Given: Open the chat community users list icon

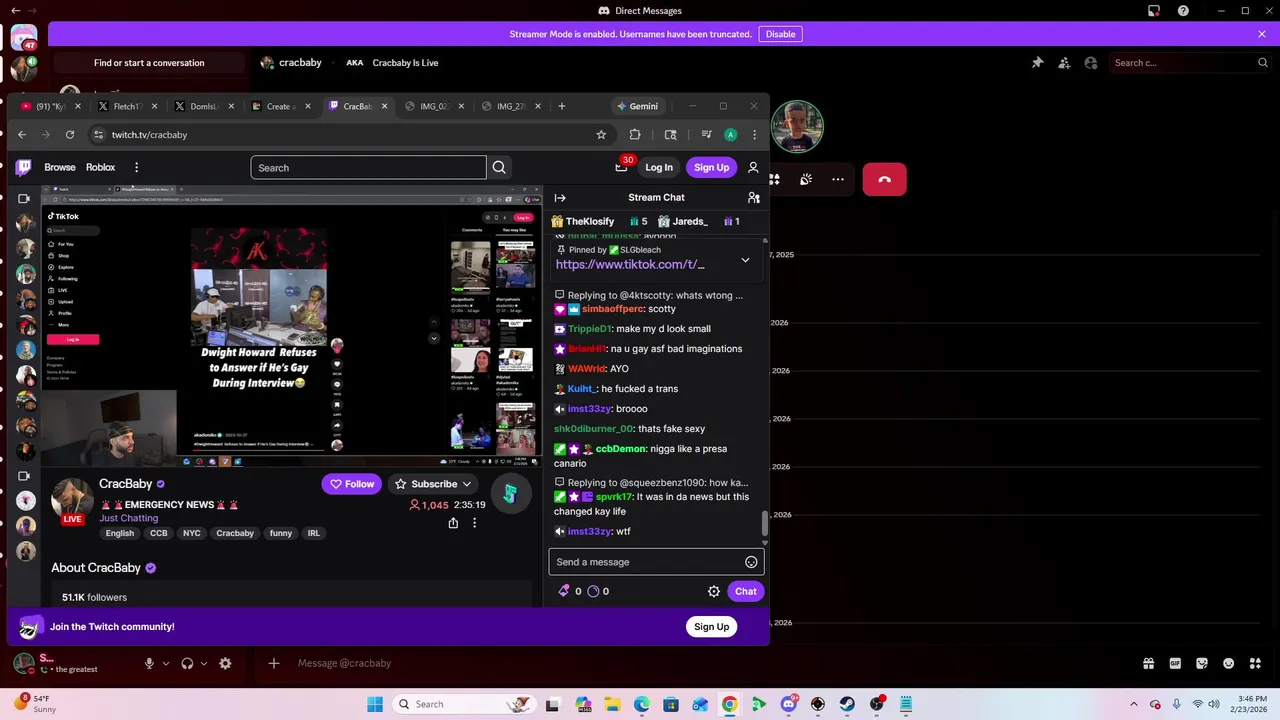Looking at the screenshot, I should click(x=754, y=198).
